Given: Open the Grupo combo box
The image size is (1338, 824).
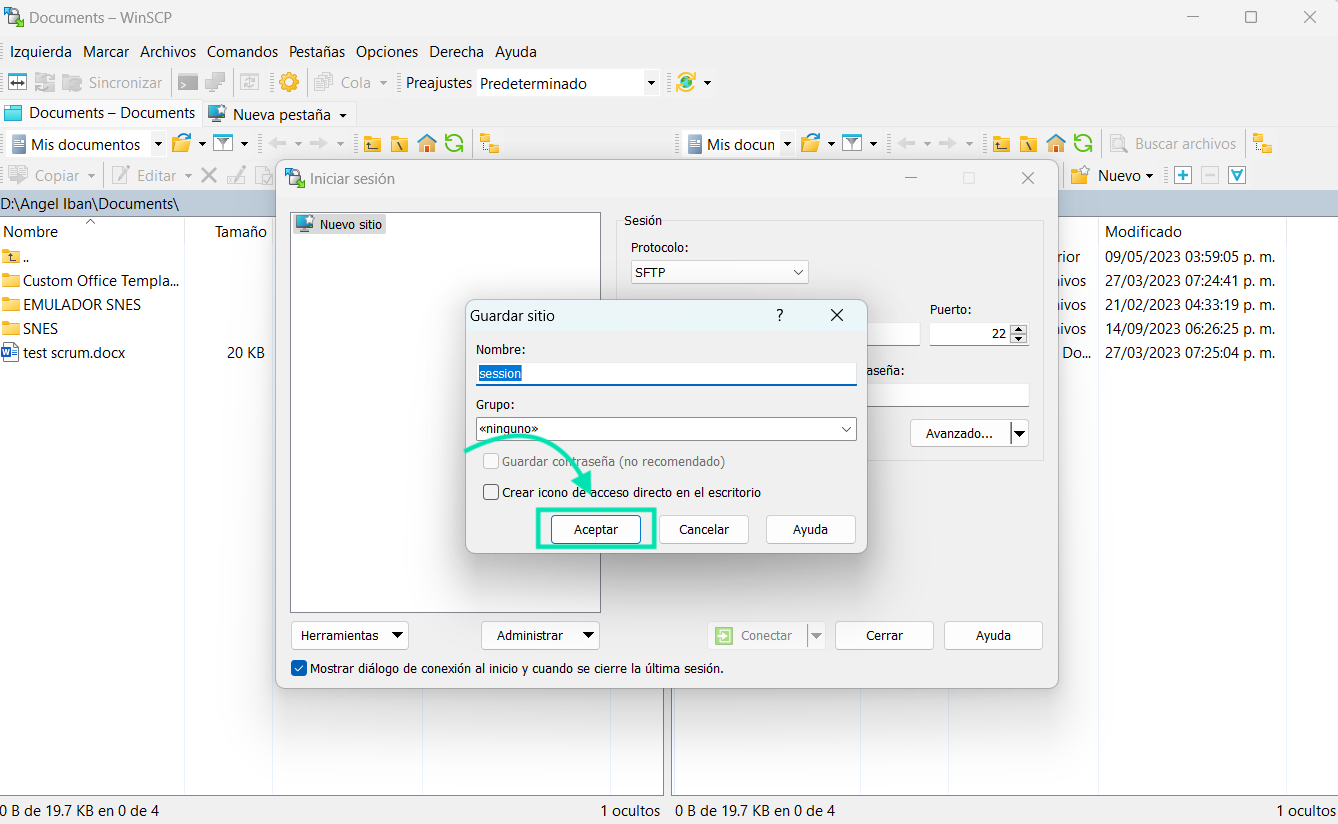Looking at the screenshot, I should tap(666, 429).
